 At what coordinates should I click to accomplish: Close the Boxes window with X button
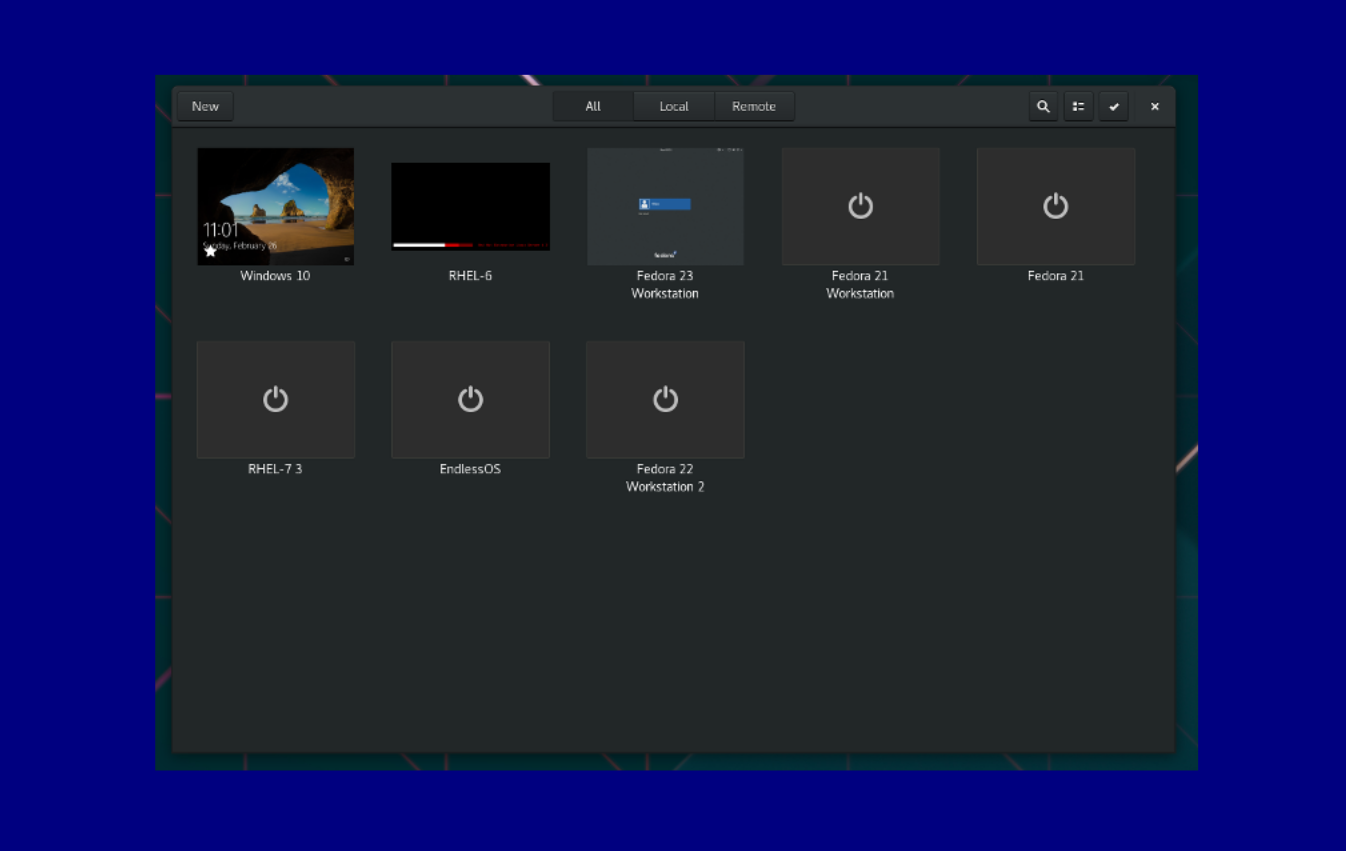pyautogui.click(x=1154, y=106)
